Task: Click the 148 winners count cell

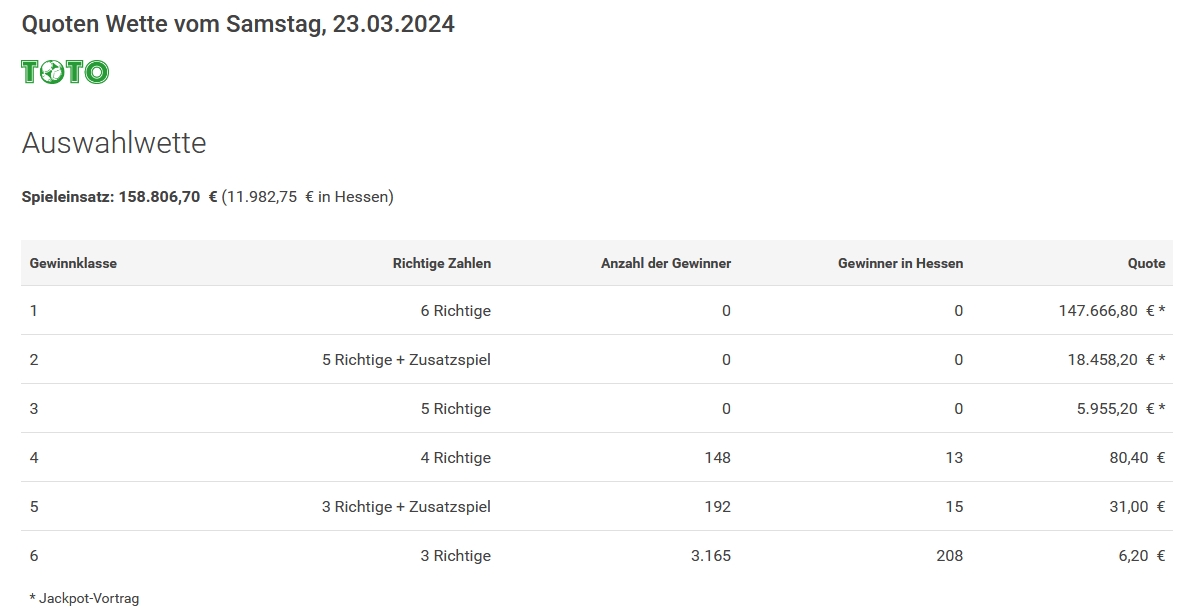Action: pyautogui.click(x=717, y=458)
